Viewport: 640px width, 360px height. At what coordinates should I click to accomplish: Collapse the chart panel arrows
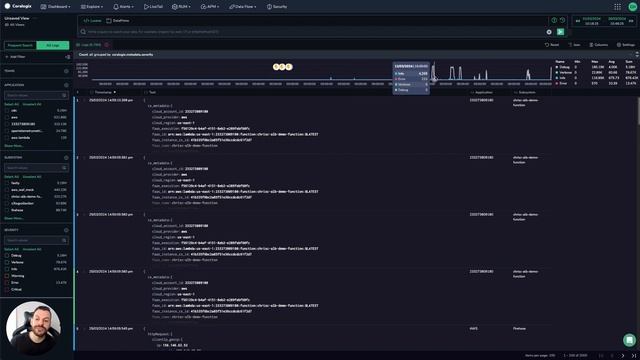[637, 54]
